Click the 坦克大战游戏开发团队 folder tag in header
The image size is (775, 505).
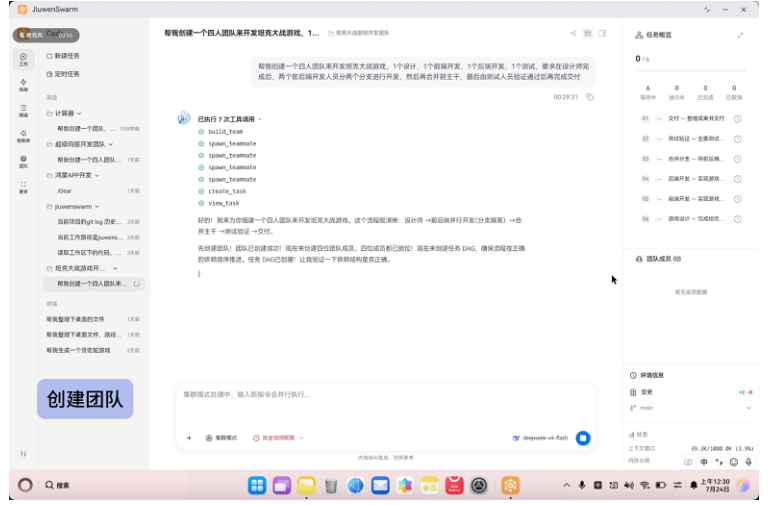coord(359,33)
